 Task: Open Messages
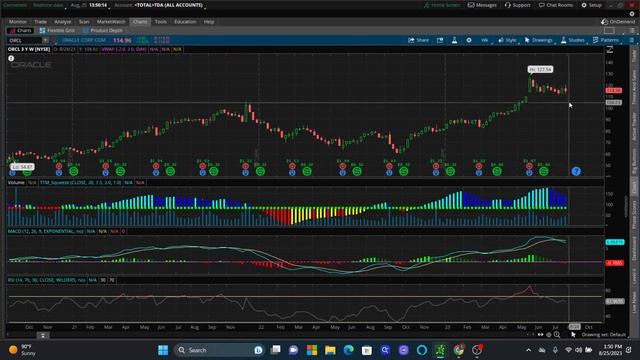click(x=482, y=5)
